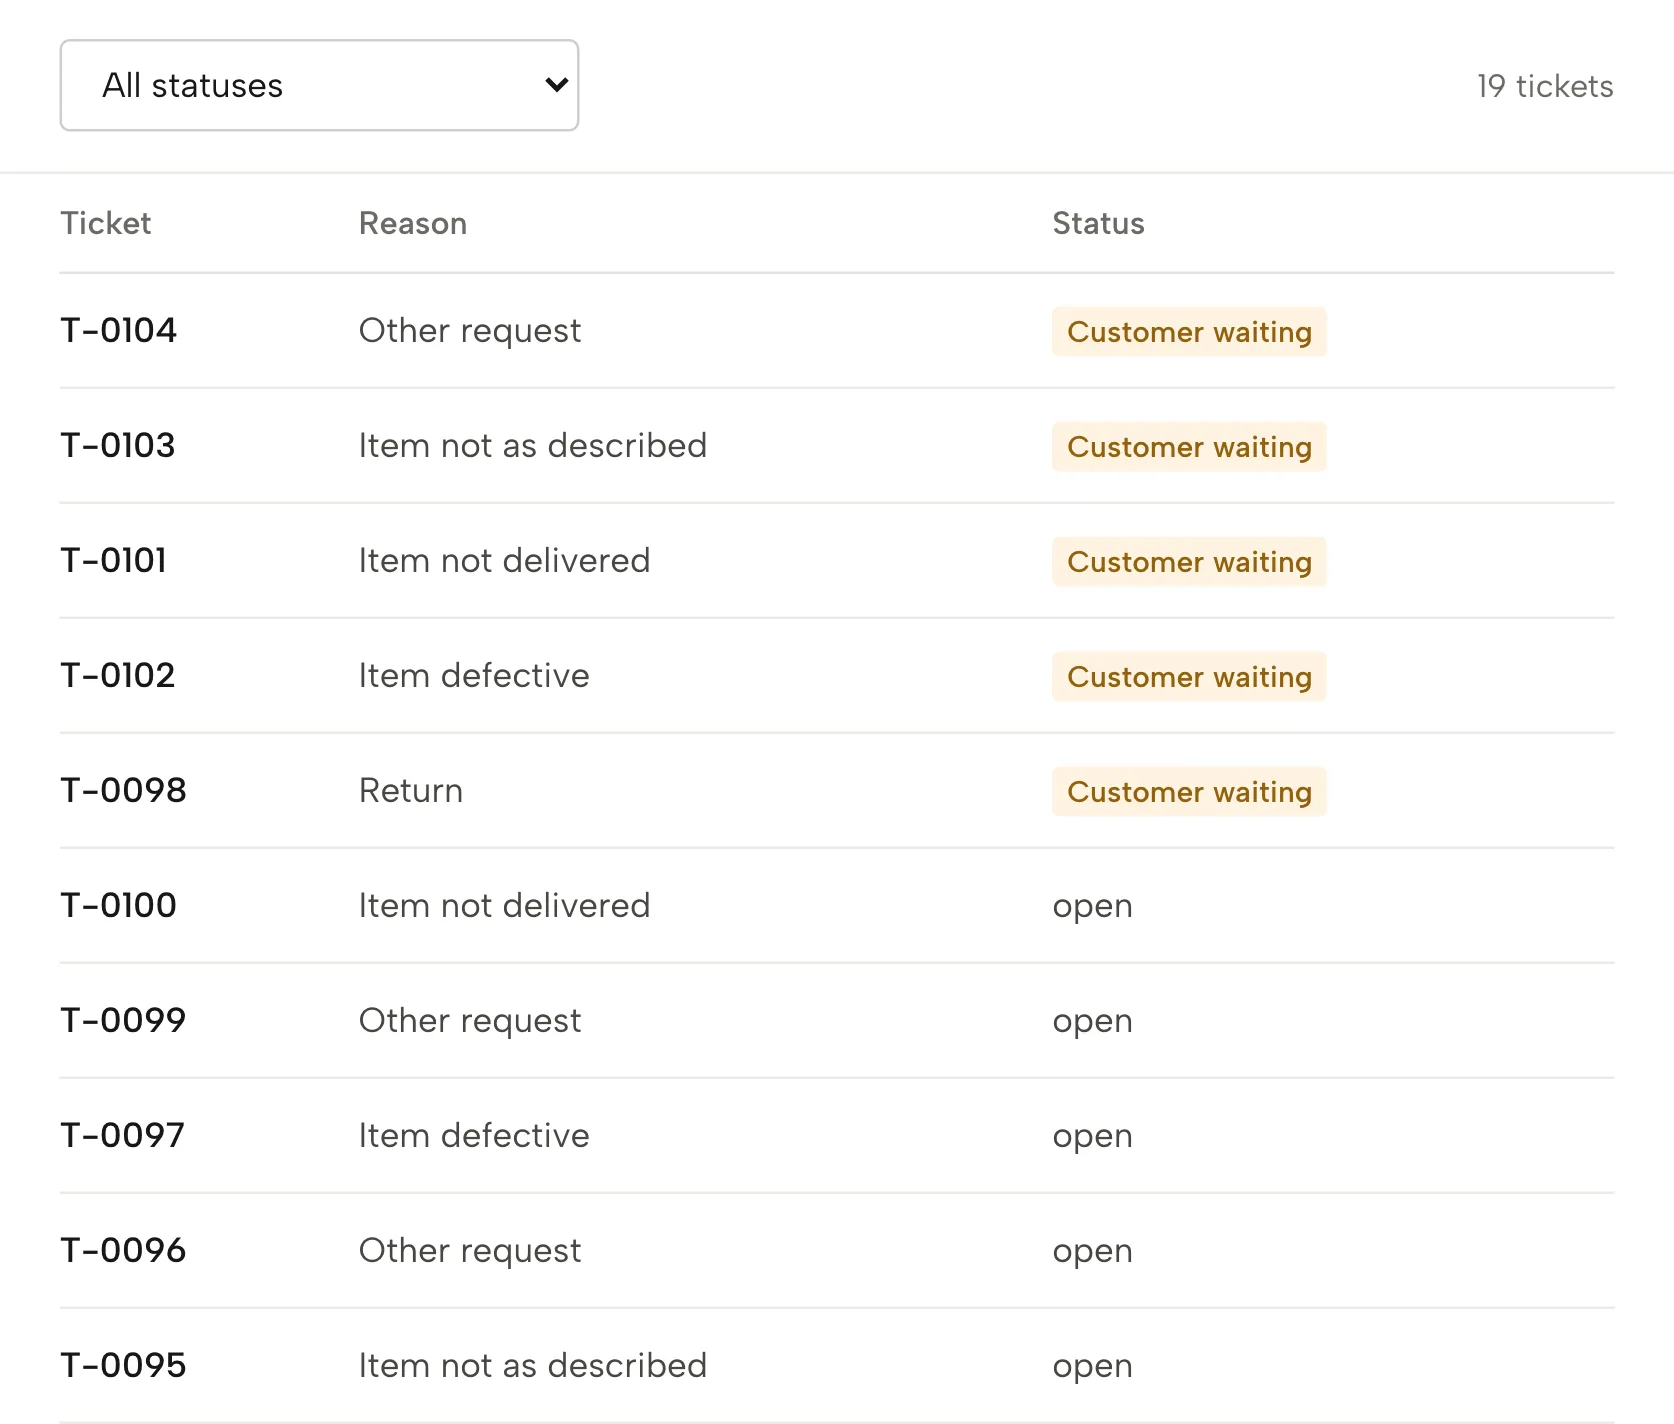This screenshot has width=1674, height=1424.
Task: Click Item not delivered in T-0100 row
Action: coord(505,905)
